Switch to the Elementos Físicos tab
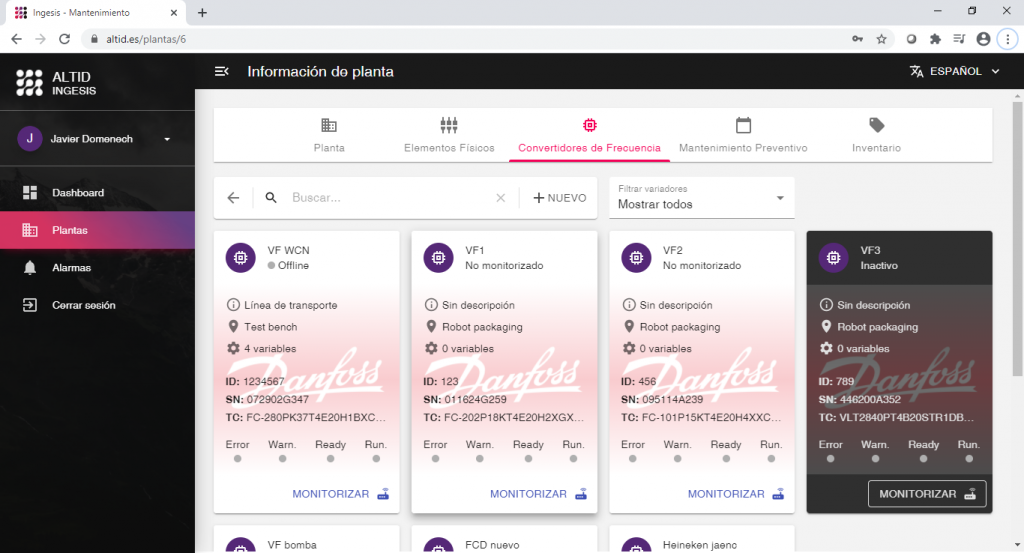Viewport: 1024px width, 553px height. pyautogui.click(x=449, y=136)
